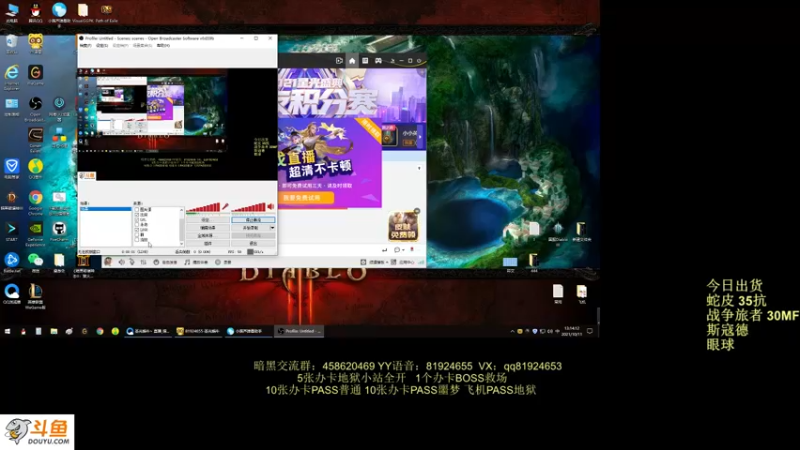Click the taskbar clock
Screen dimensions: 800x450
pyautogui.click(x=571, y=331)
